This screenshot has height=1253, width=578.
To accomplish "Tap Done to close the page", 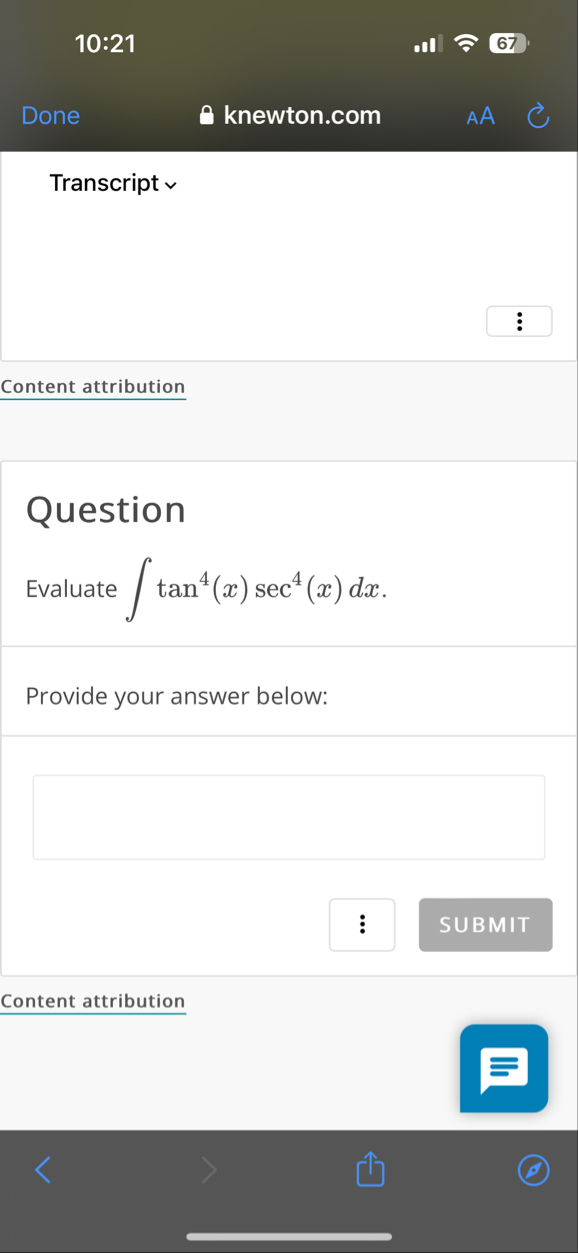I will coord(50,115).
